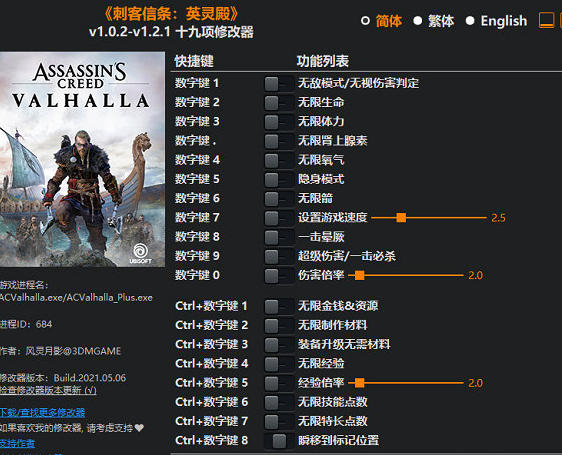Click the 快捷键 column header
Screen dimensions: 562x455
pos(194,61)
